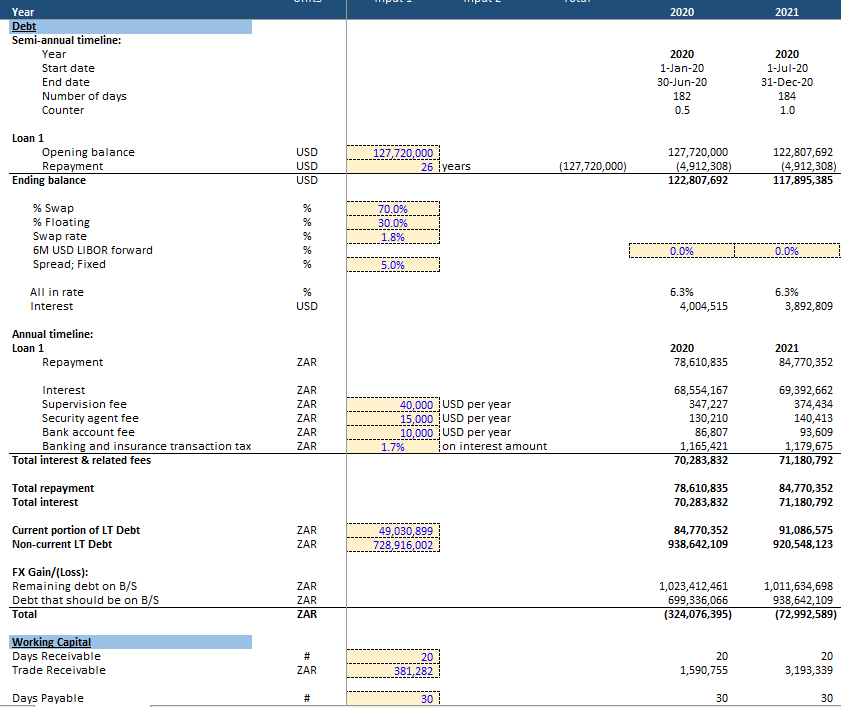Click the Annual timeline label
Viewport: 841px width, 707px height.
[53, 334]
